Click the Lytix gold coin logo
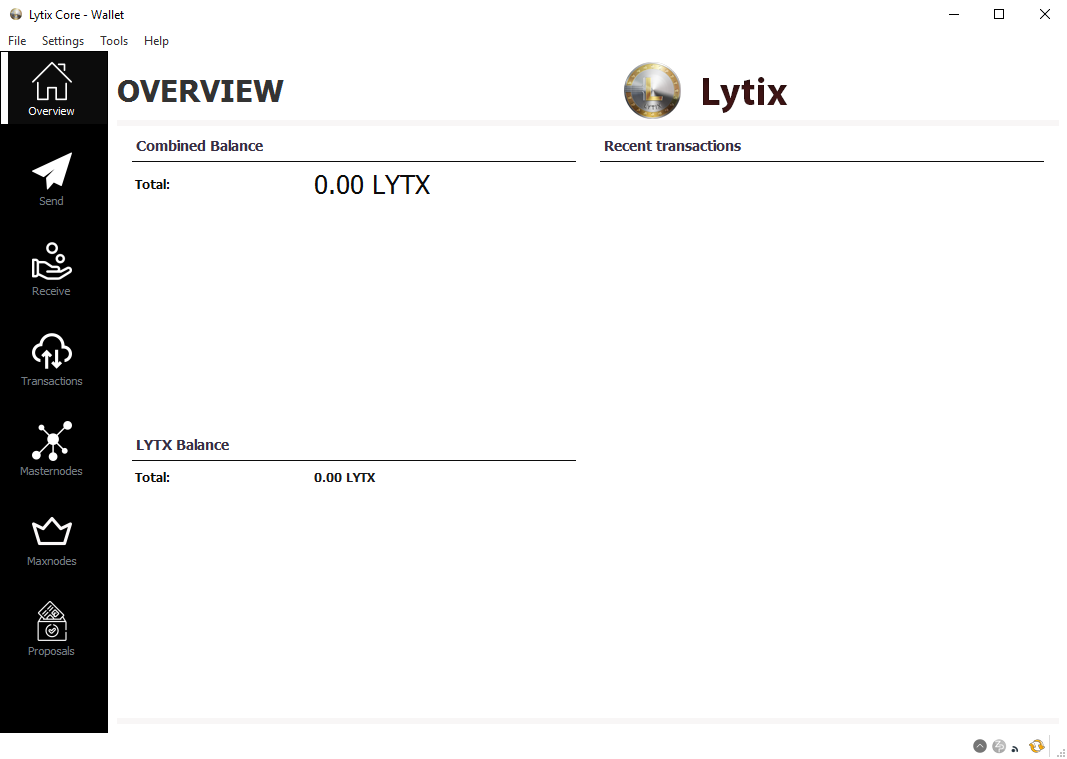This screenshot has width=1067, height=759. (652, 91)
